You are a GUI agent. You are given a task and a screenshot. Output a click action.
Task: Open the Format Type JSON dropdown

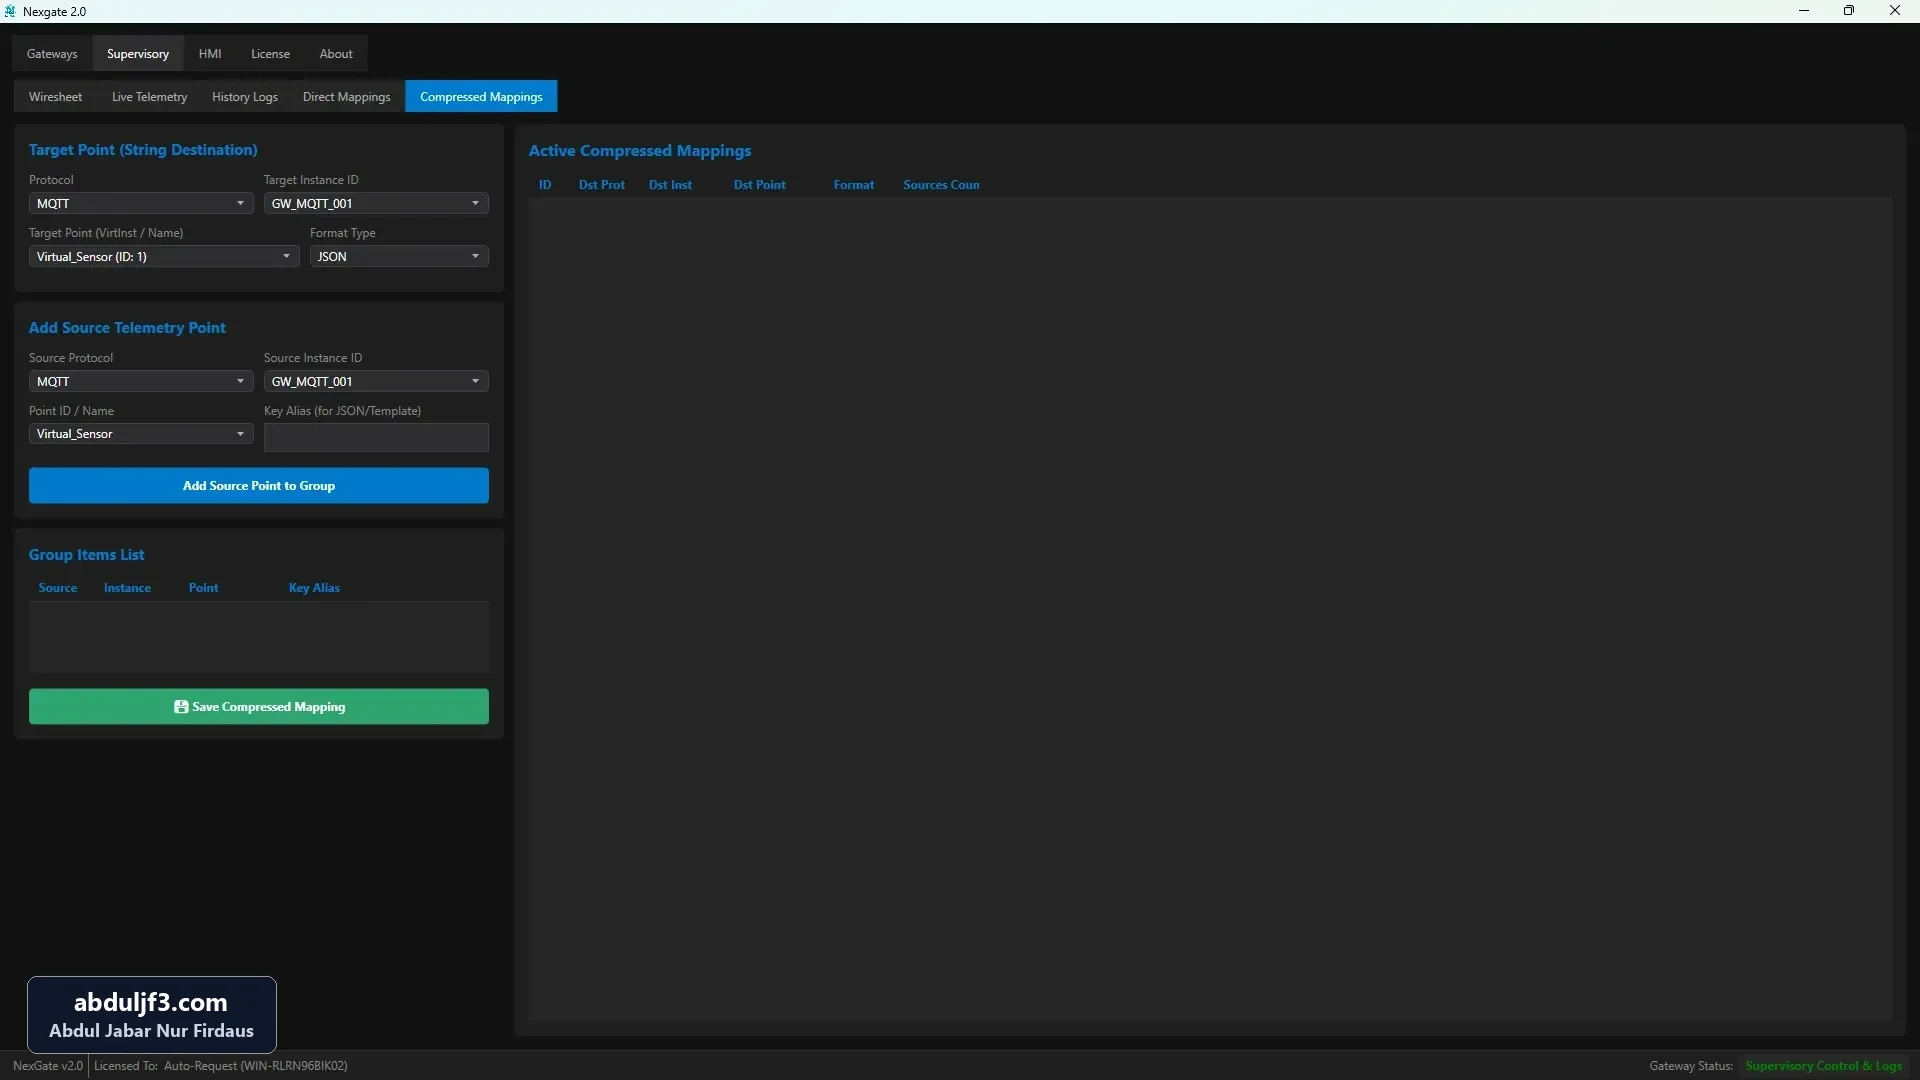399,257
